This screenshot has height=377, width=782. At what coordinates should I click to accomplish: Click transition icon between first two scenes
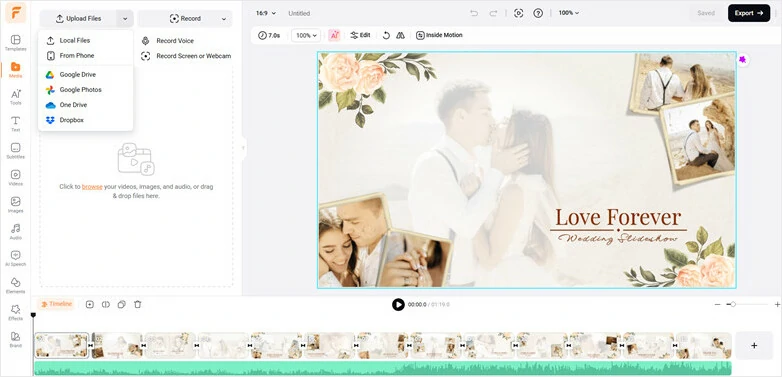click(x=90, y=345)
